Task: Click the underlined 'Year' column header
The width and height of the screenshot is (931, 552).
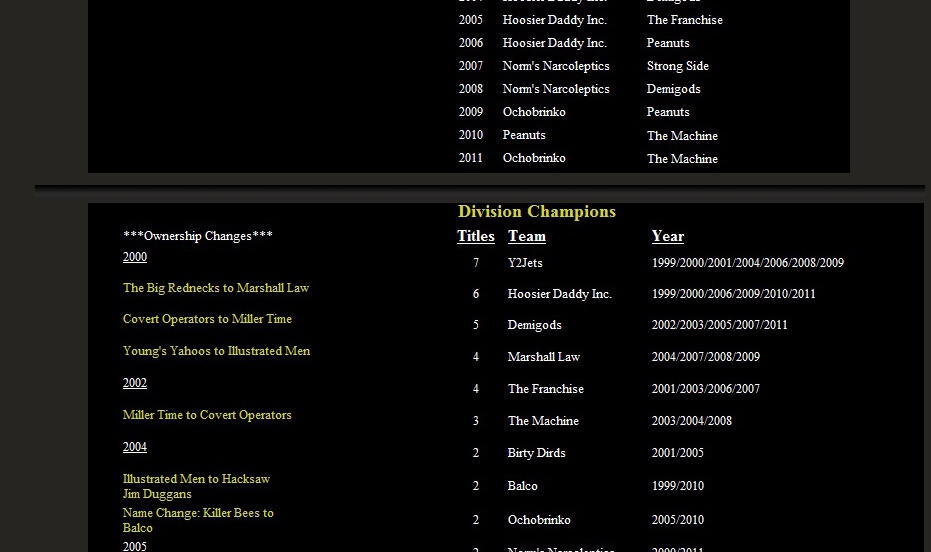Action: pos(668,237)
